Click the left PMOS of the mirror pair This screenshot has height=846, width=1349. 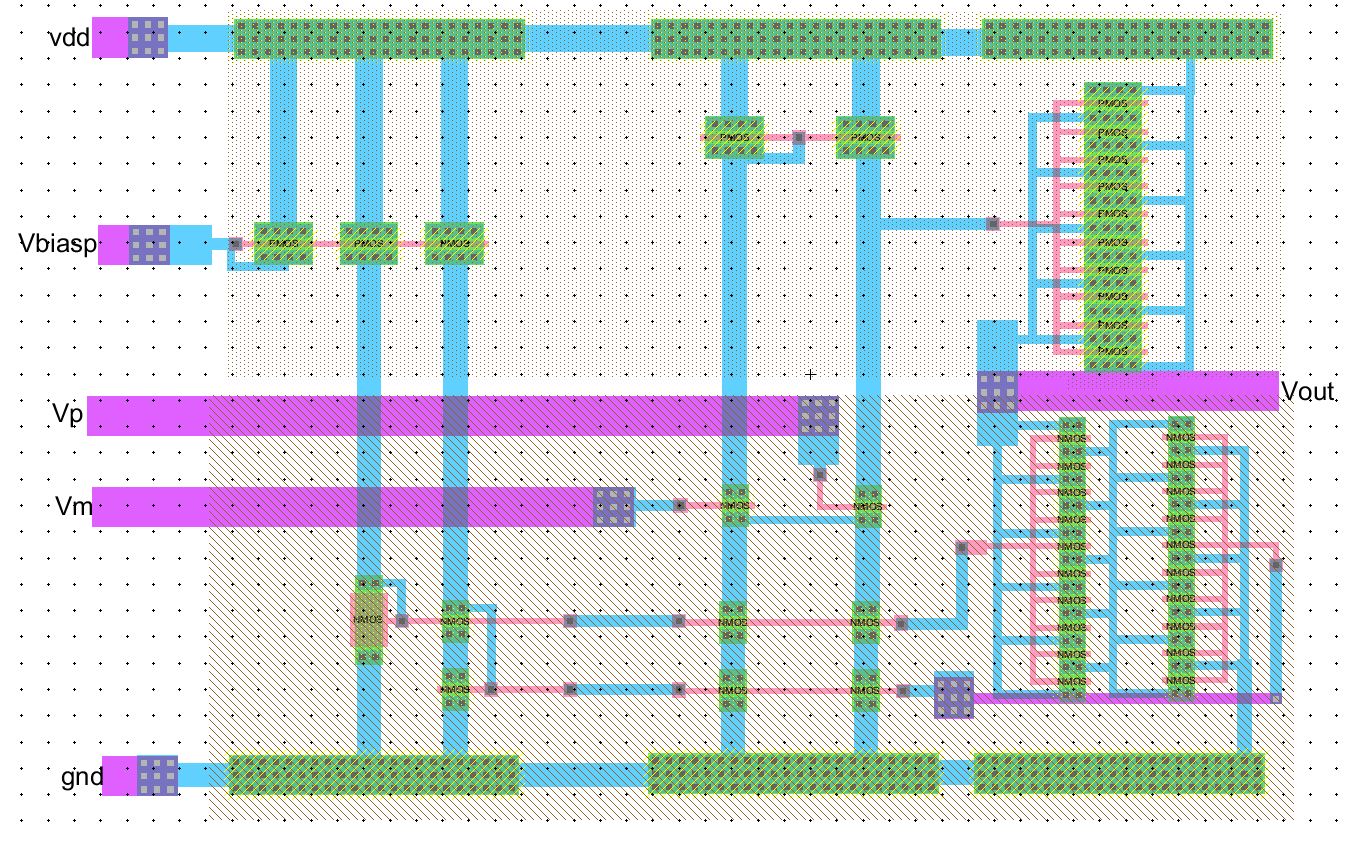coord(733,137)
